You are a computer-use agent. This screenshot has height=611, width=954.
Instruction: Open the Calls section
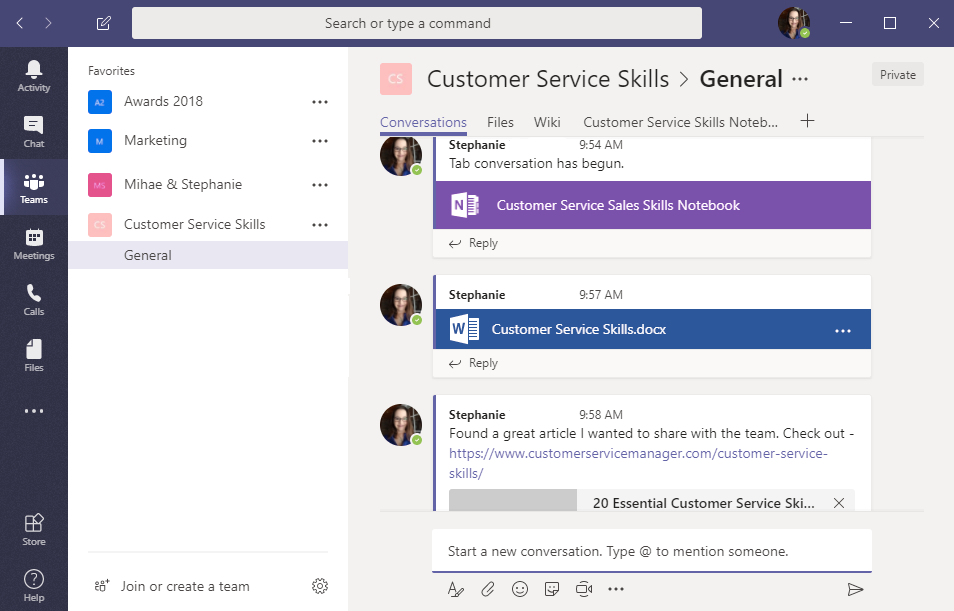(33, 300)
